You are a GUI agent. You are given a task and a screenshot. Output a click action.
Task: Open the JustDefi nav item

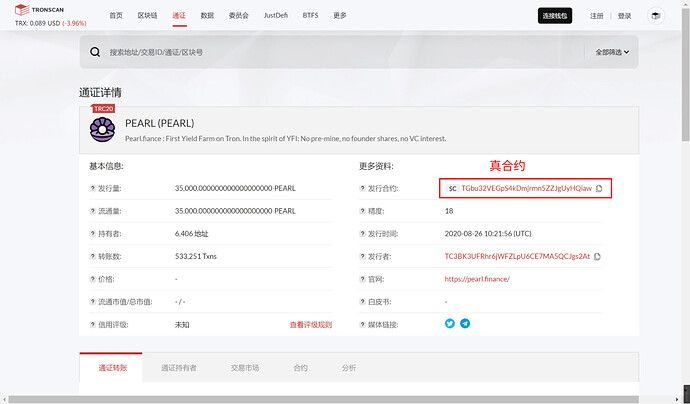276,15
